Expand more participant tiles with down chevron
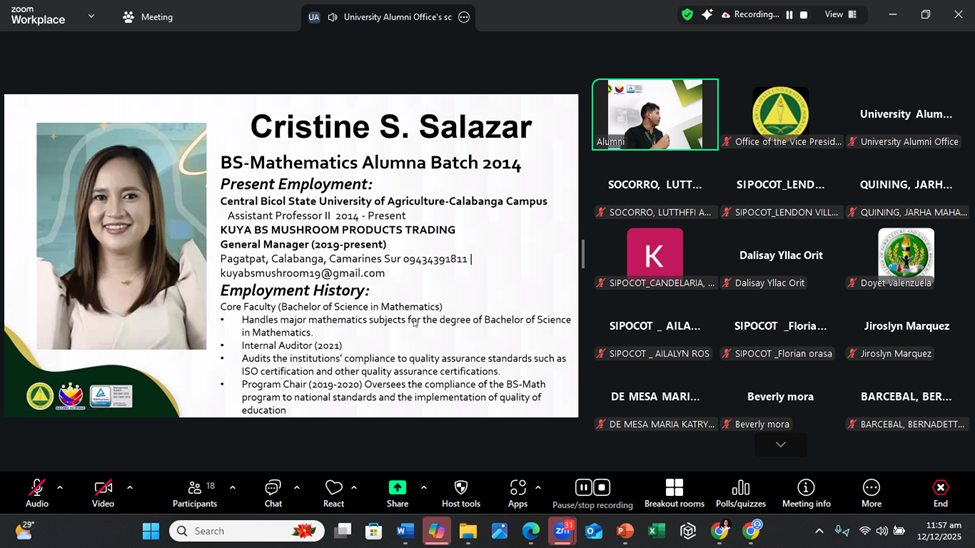The height and width of the screenshot is (548, 975). [780, 444]
